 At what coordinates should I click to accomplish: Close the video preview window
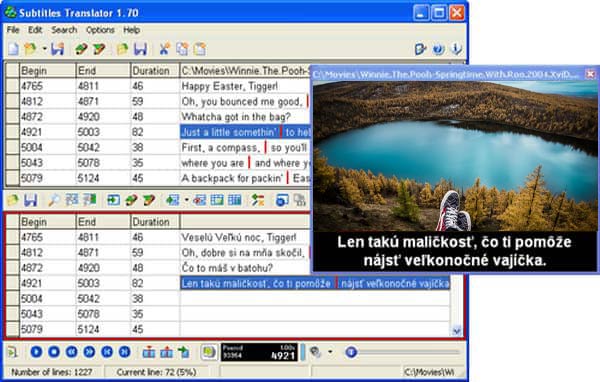pos(590,74)
